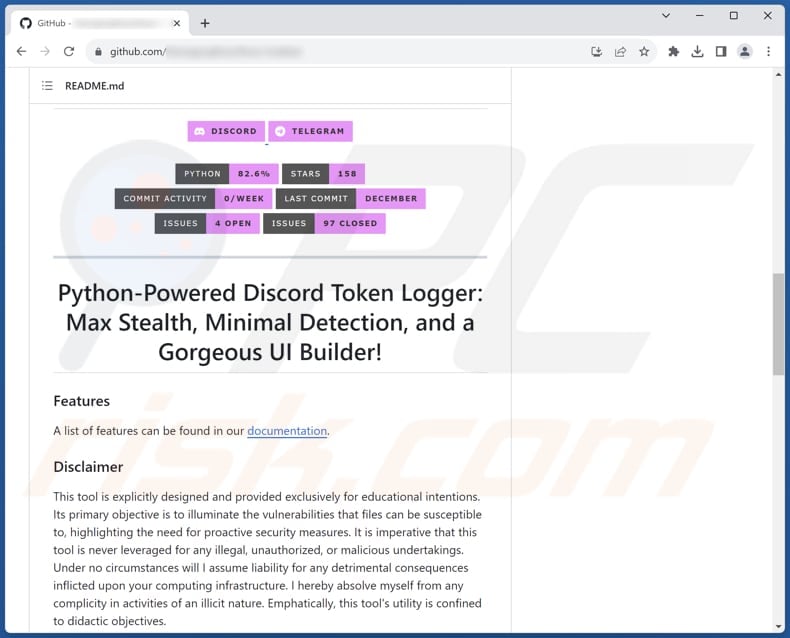Screen dimensions: 790x638
Task: Go forward to the next page
Action: [45, 51]
